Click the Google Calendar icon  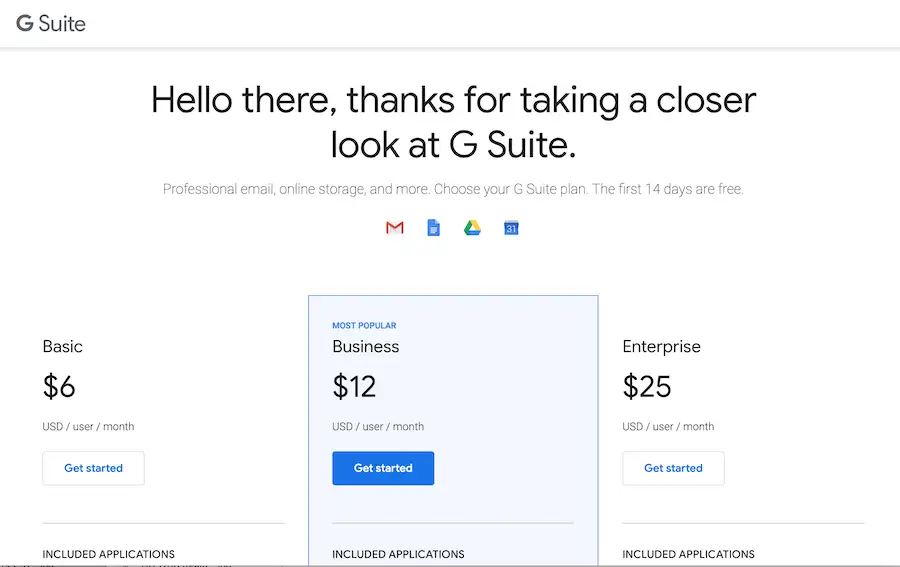[x=511, y=228]
